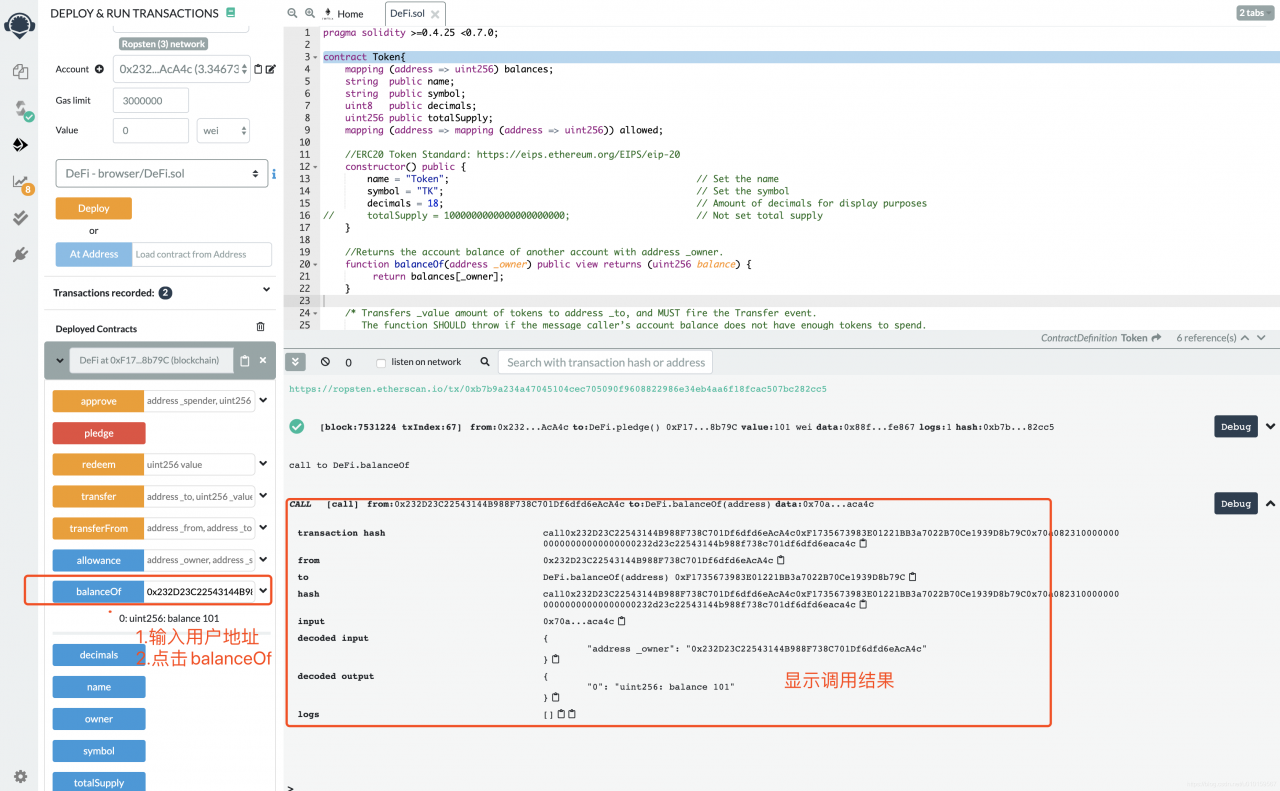Clear deployed contracts with the trash icon

(x=261, y=327)
